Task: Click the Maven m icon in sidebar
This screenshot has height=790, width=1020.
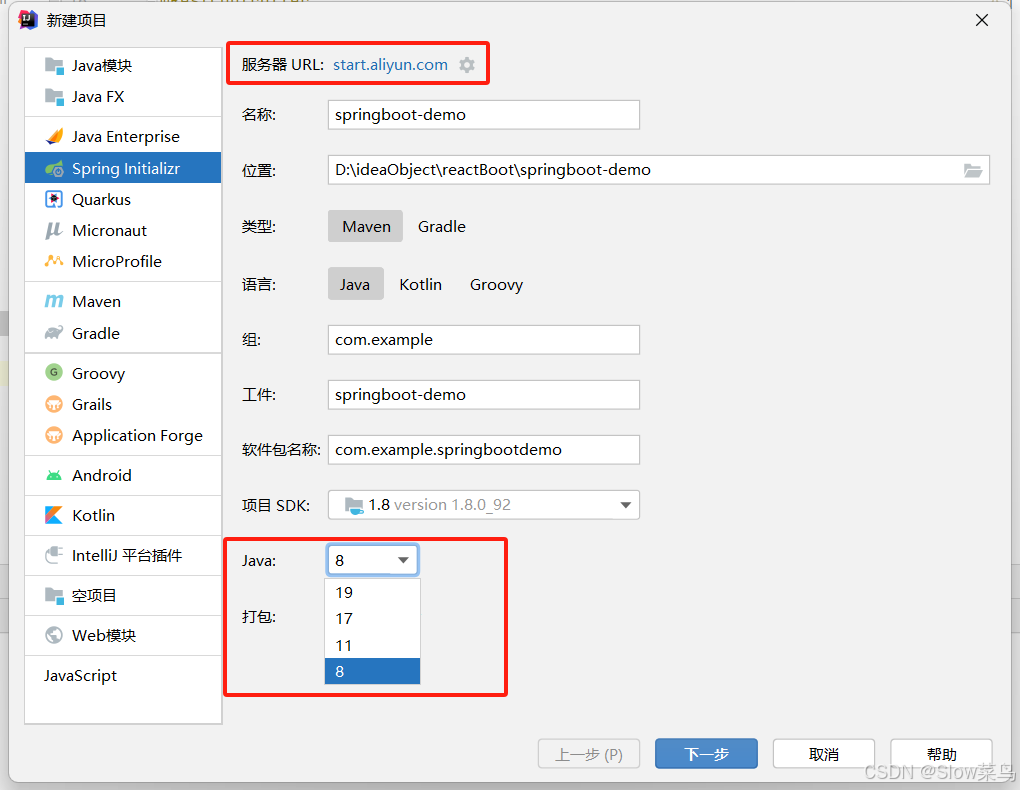Action: point(54,301)
